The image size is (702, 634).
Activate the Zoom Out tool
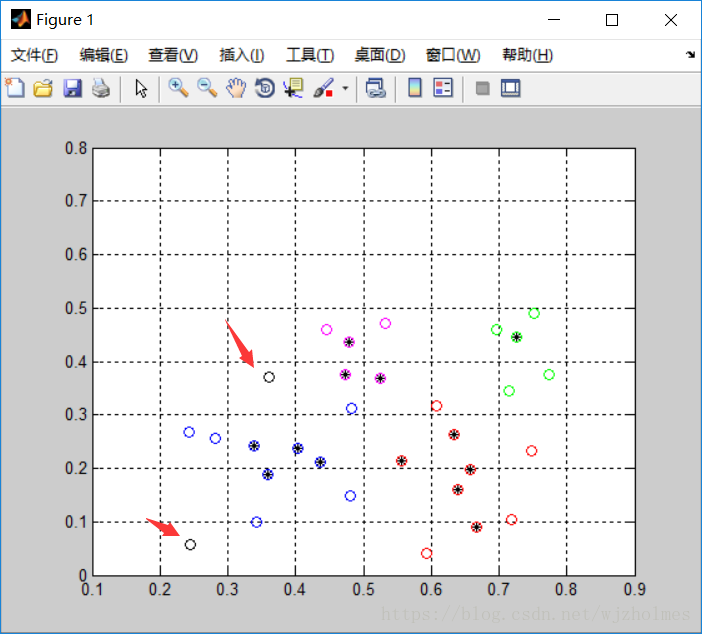click(207, 88)
